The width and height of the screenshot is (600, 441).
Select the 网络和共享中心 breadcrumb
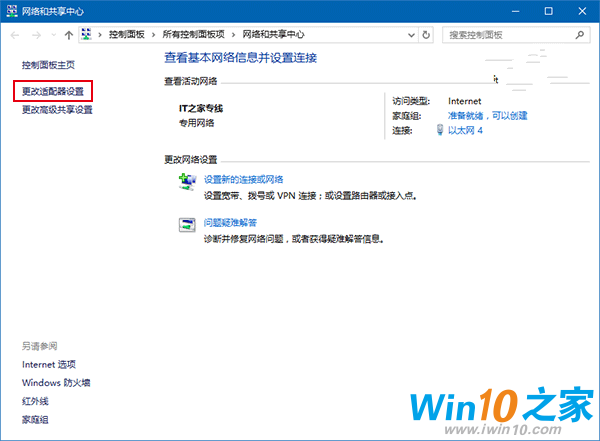[x=273, y=34]
